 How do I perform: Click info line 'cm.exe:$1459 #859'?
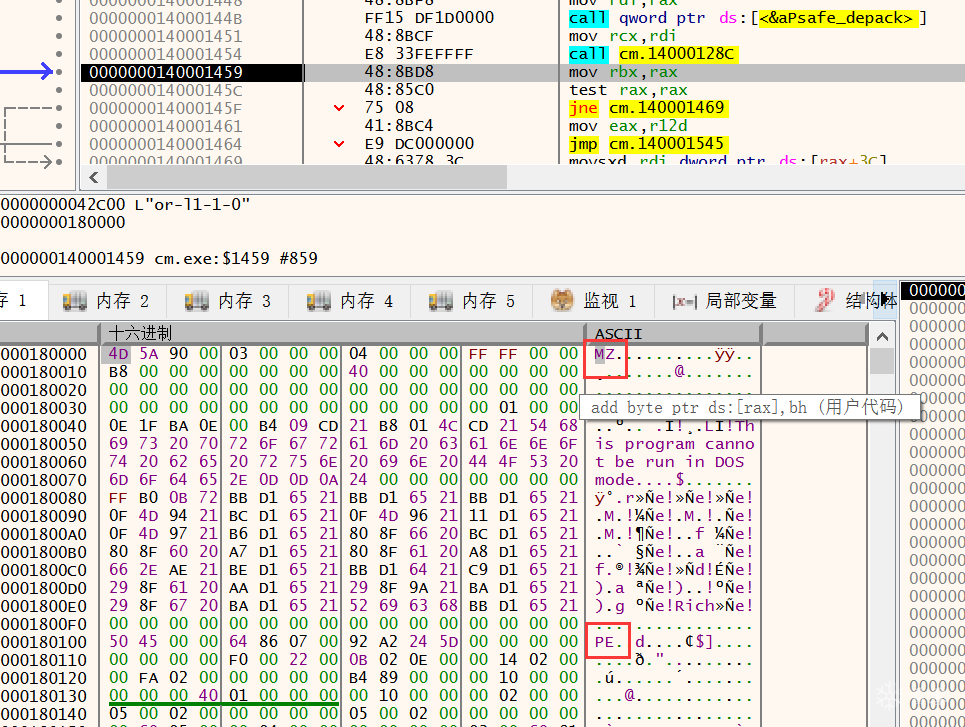(236, 258)
